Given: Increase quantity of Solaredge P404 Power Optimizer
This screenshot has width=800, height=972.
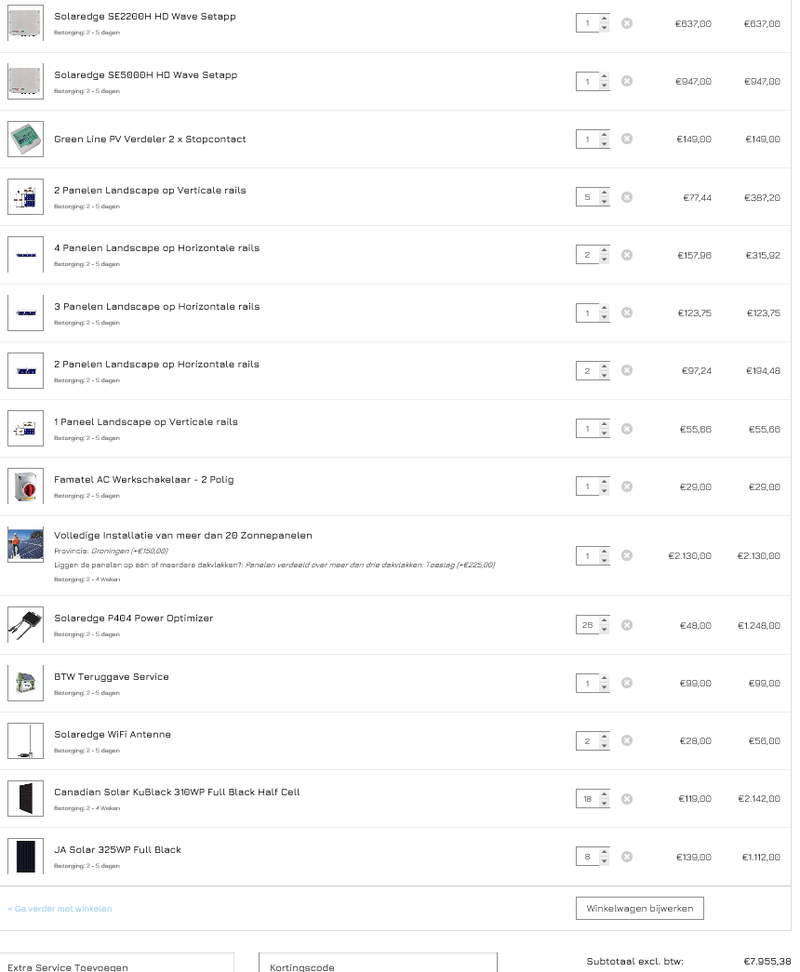Looking at the screenshot, I should point(603,620).
